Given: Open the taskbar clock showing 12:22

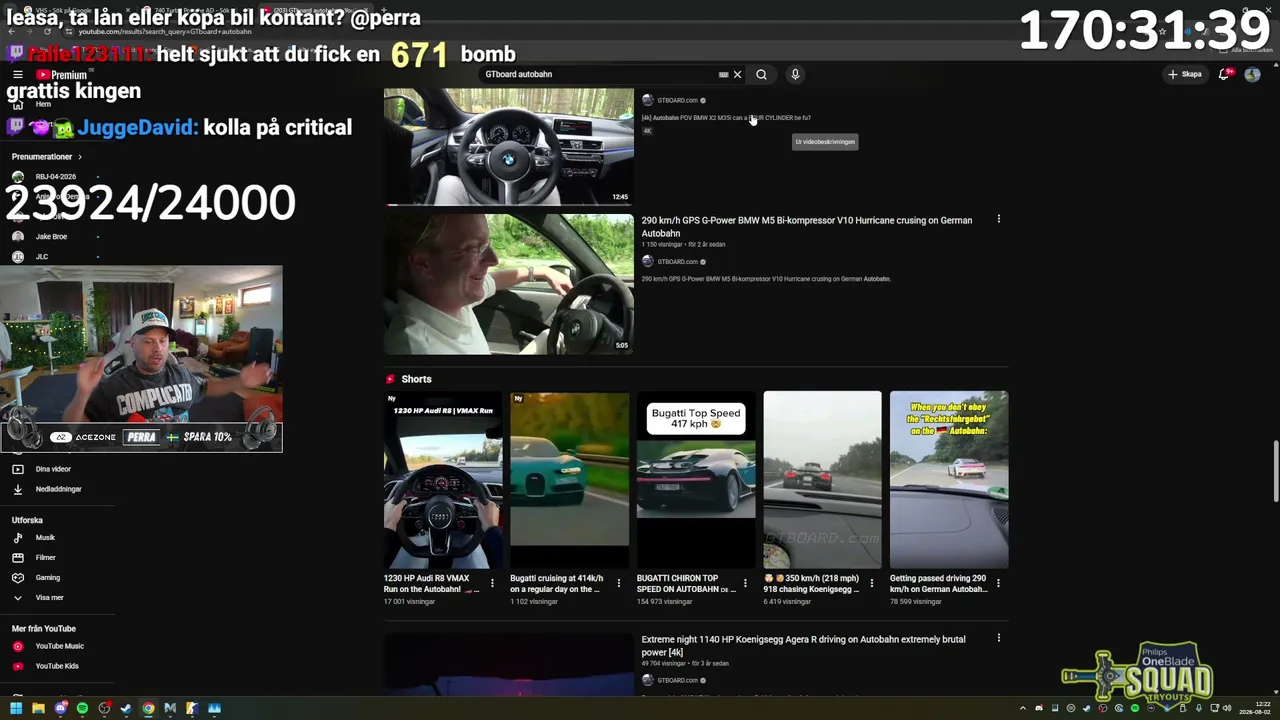Looking at the screenshot, I should point(1254,708).
